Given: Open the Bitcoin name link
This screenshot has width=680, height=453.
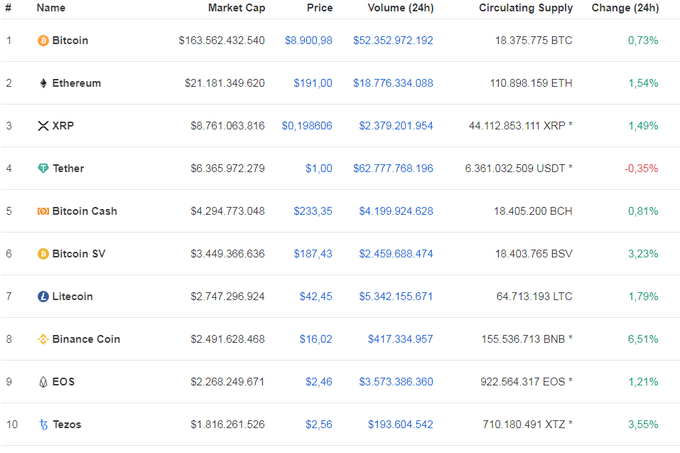Looking at the screenshot, I should [x=70, y=41].
